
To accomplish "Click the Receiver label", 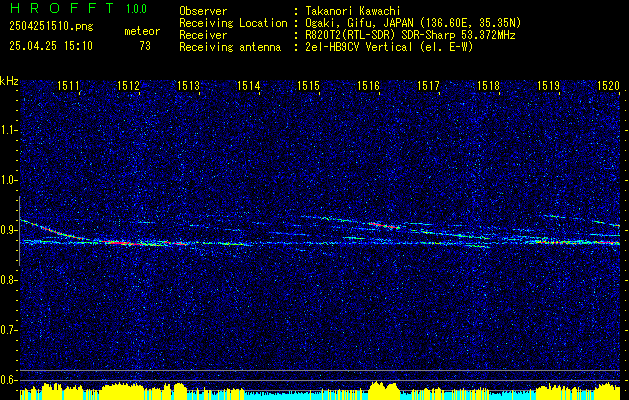I will [x=203, y=35].
